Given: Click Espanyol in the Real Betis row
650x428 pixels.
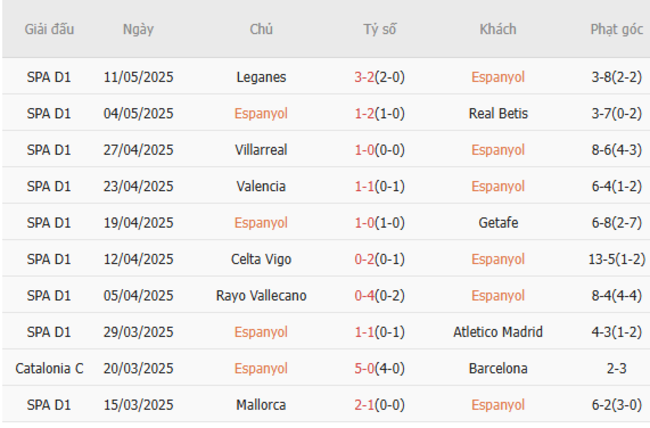Looking at the screenshot, I should point(261,113).
